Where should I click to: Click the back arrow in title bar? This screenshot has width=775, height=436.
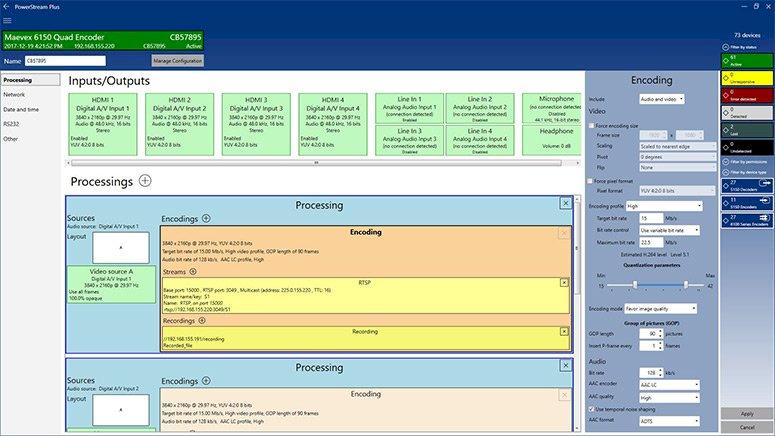click(8, 6)
